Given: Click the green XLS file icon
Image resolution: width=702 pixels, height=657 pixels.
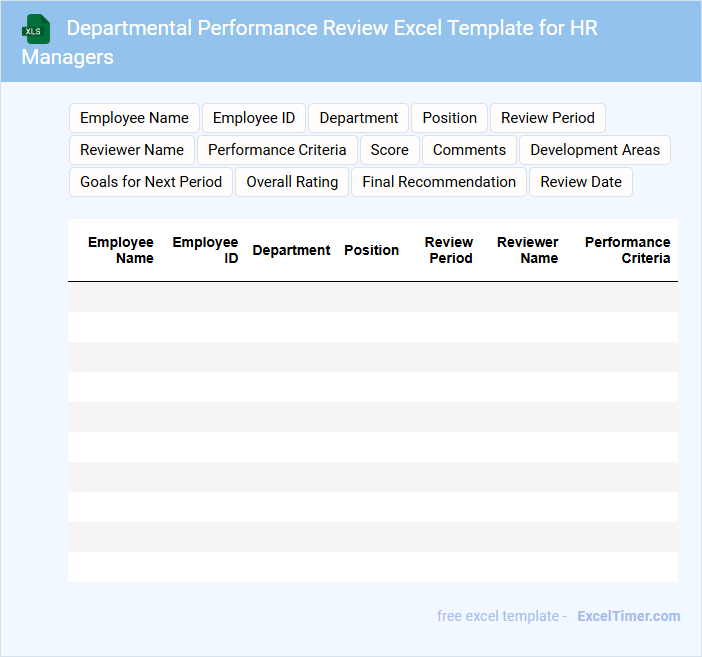Looking at the screenshot, I should point(37,29).
